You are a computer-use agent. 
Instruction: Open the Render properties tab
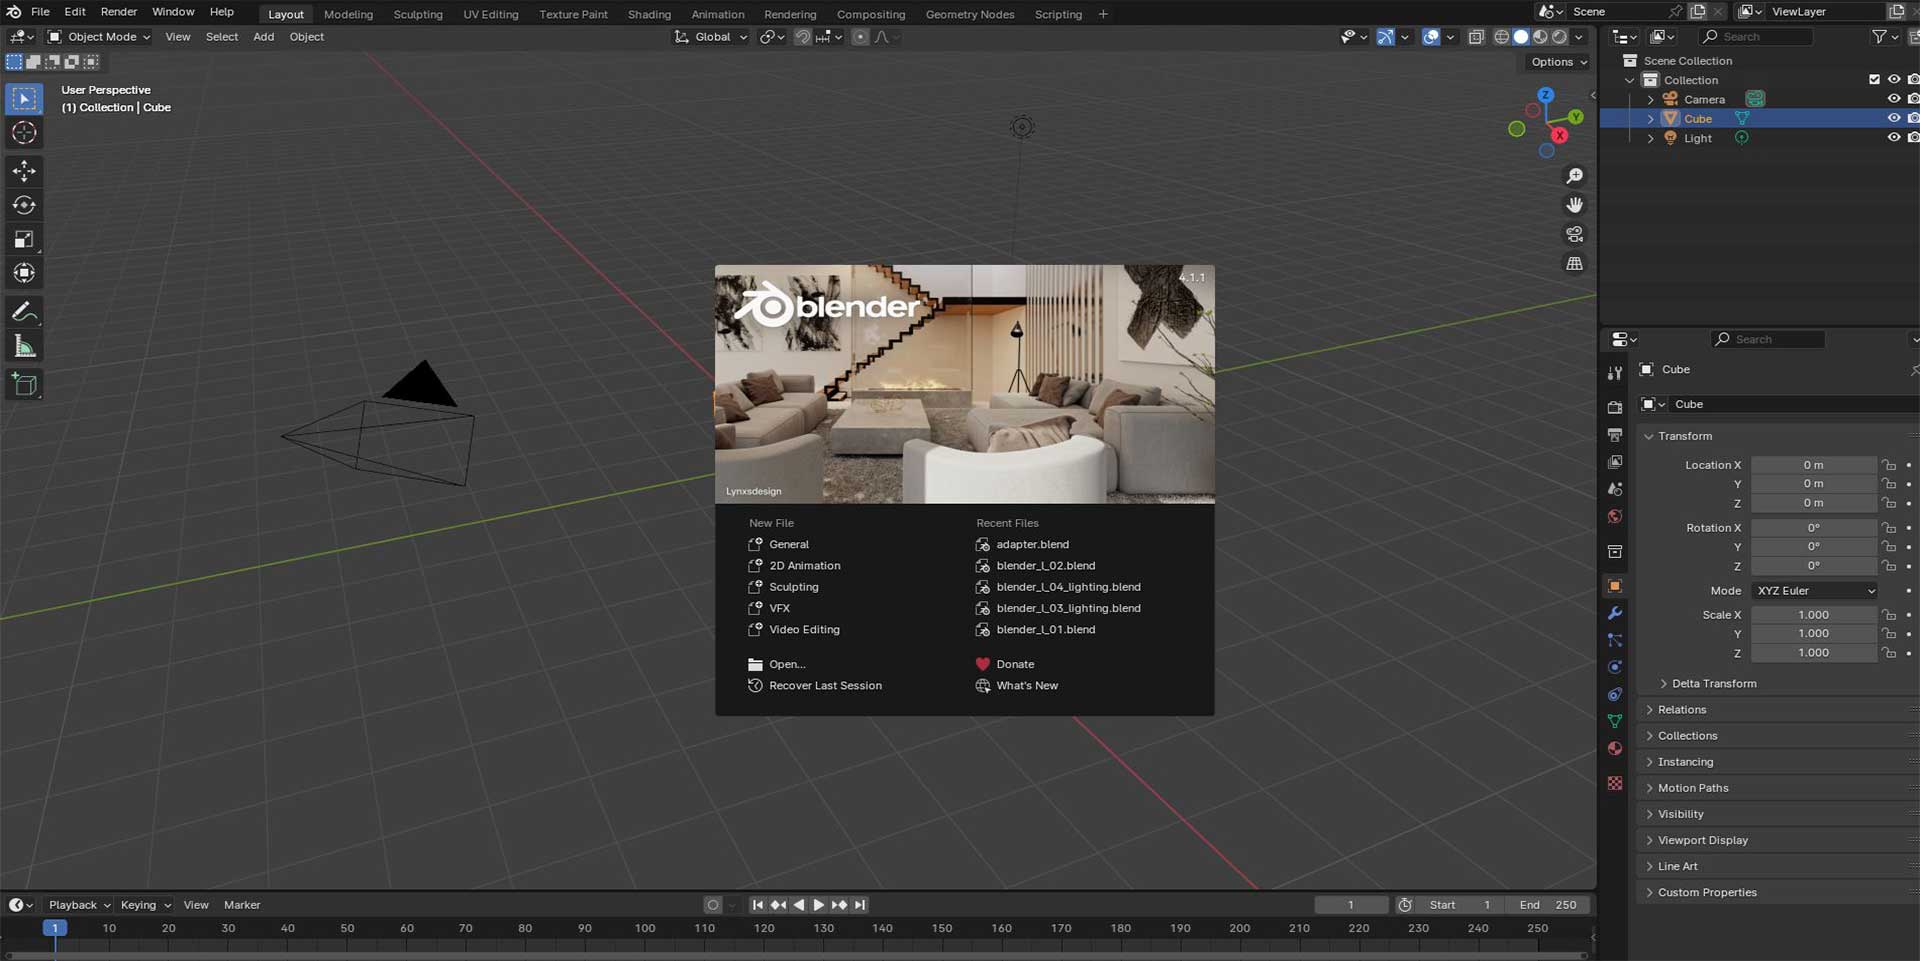pos(1614,407)
